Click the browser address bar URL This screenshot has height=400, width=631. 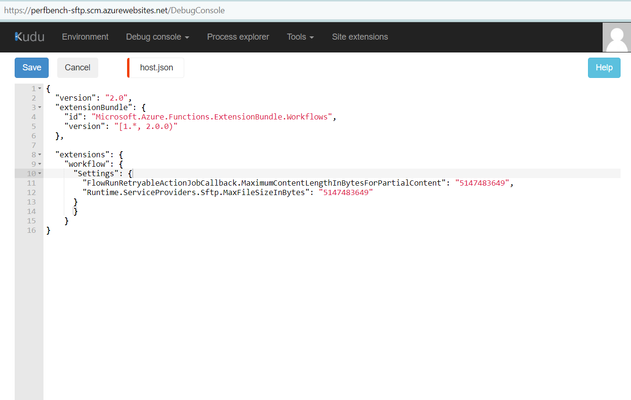click(114, 10)
